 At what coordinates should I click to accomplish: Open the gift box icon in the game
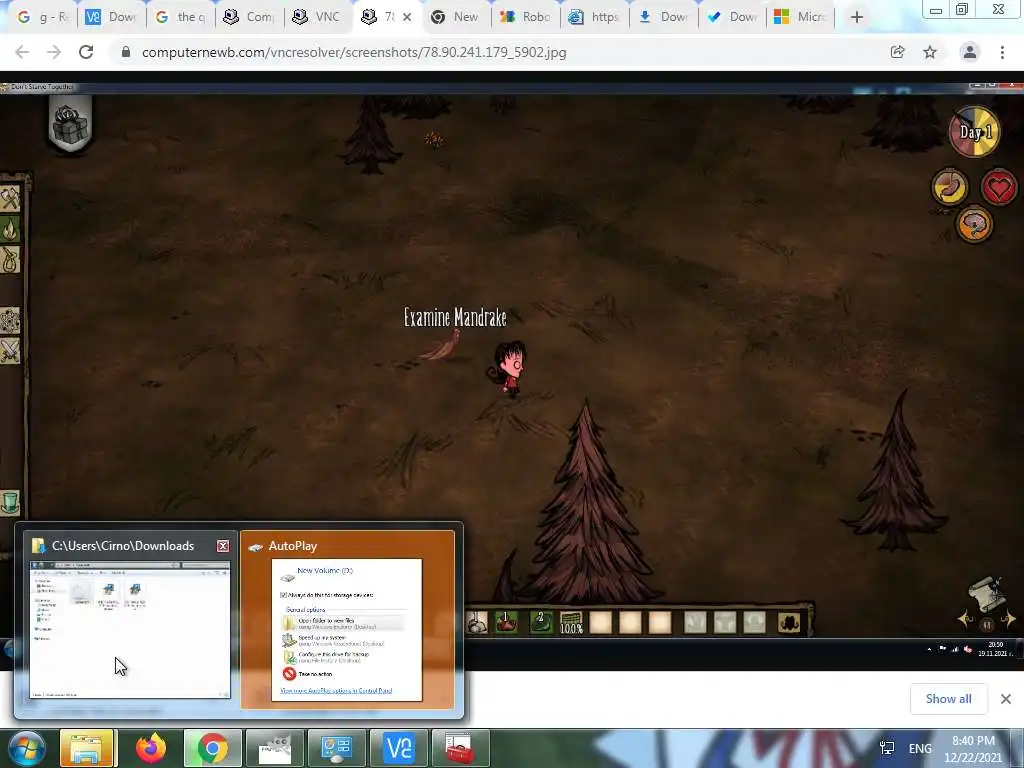pos(70,125)
